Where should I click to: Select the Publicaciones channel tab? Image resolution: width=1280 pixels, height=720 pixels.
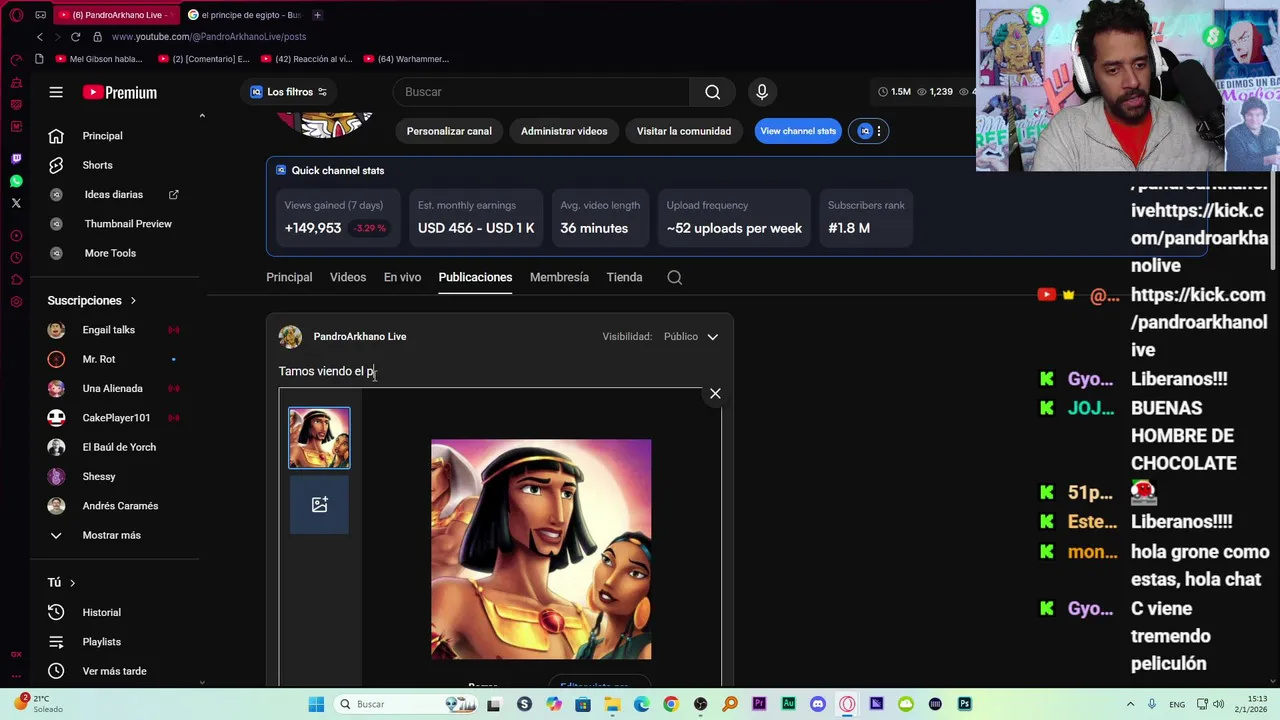[x=475, y=277]
